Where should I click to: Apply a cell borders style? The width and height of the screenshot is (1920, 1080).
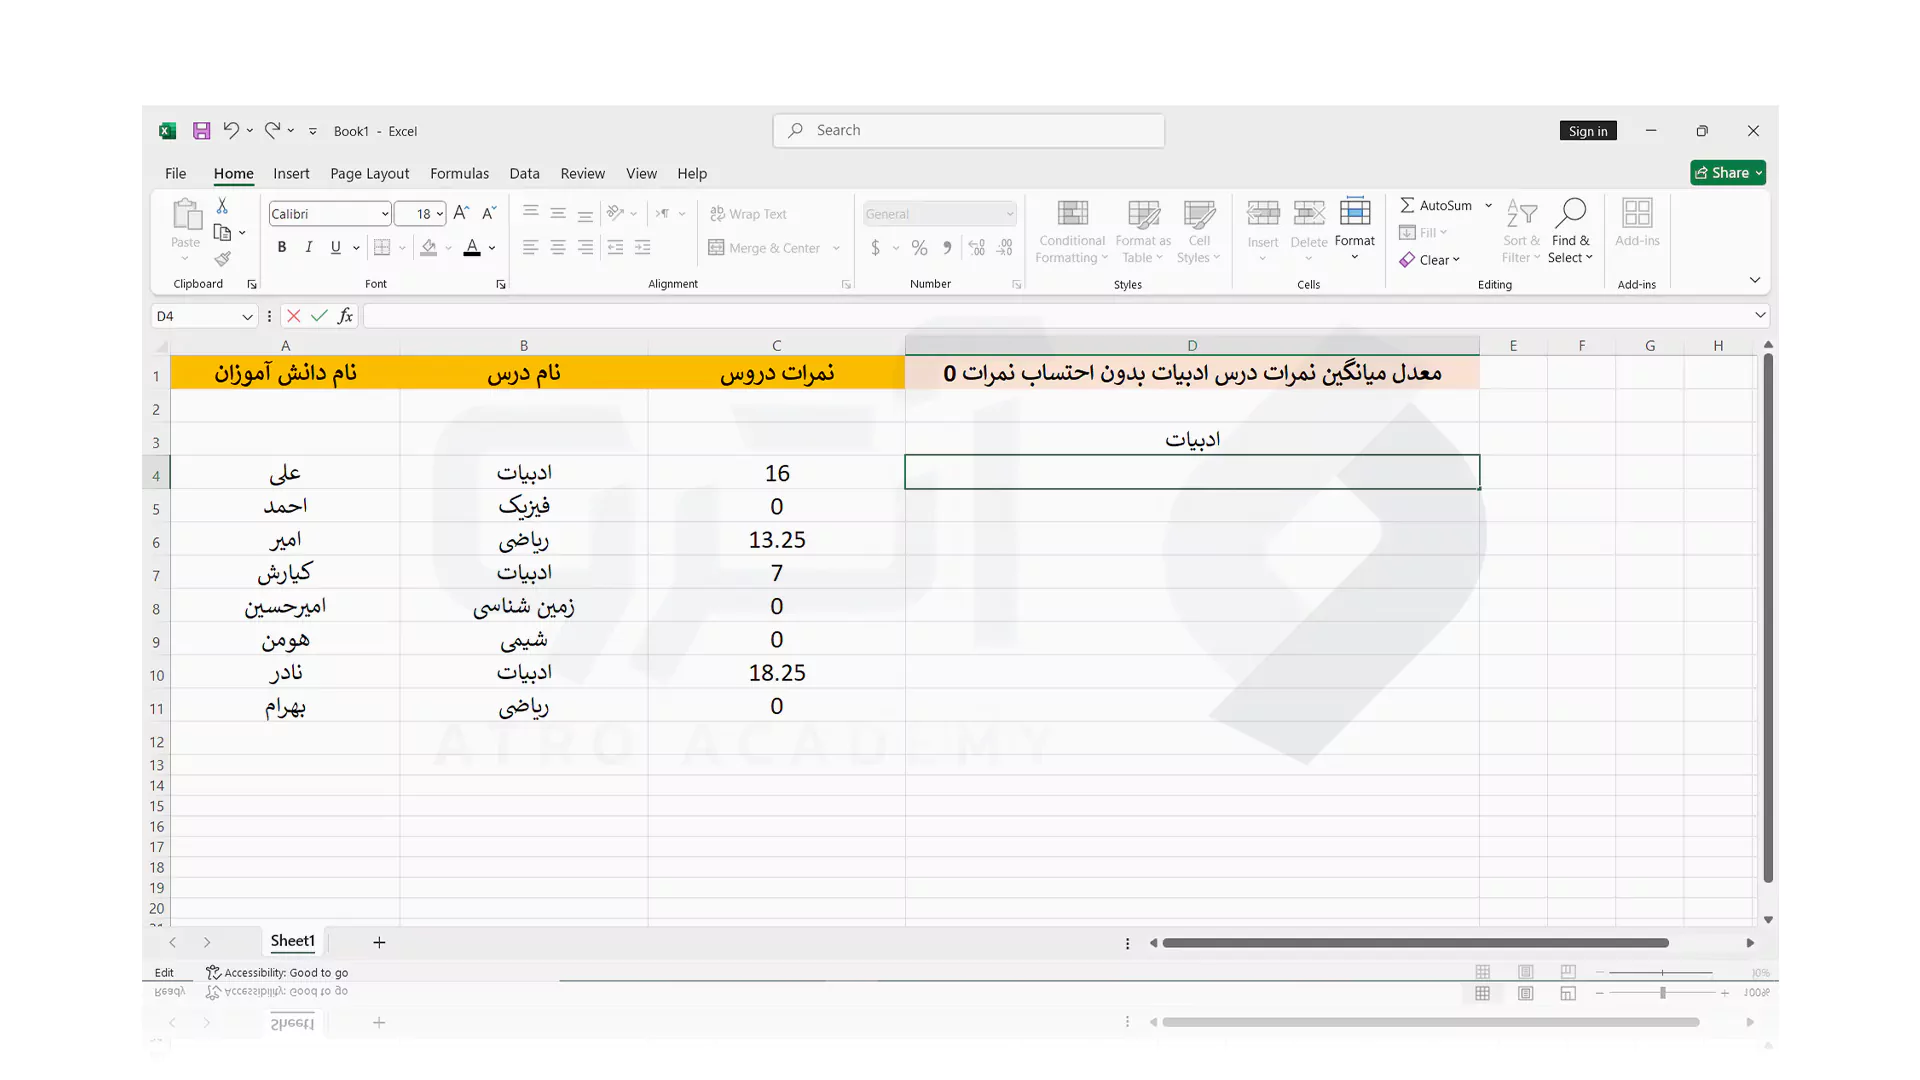click(x=382, y=247)
